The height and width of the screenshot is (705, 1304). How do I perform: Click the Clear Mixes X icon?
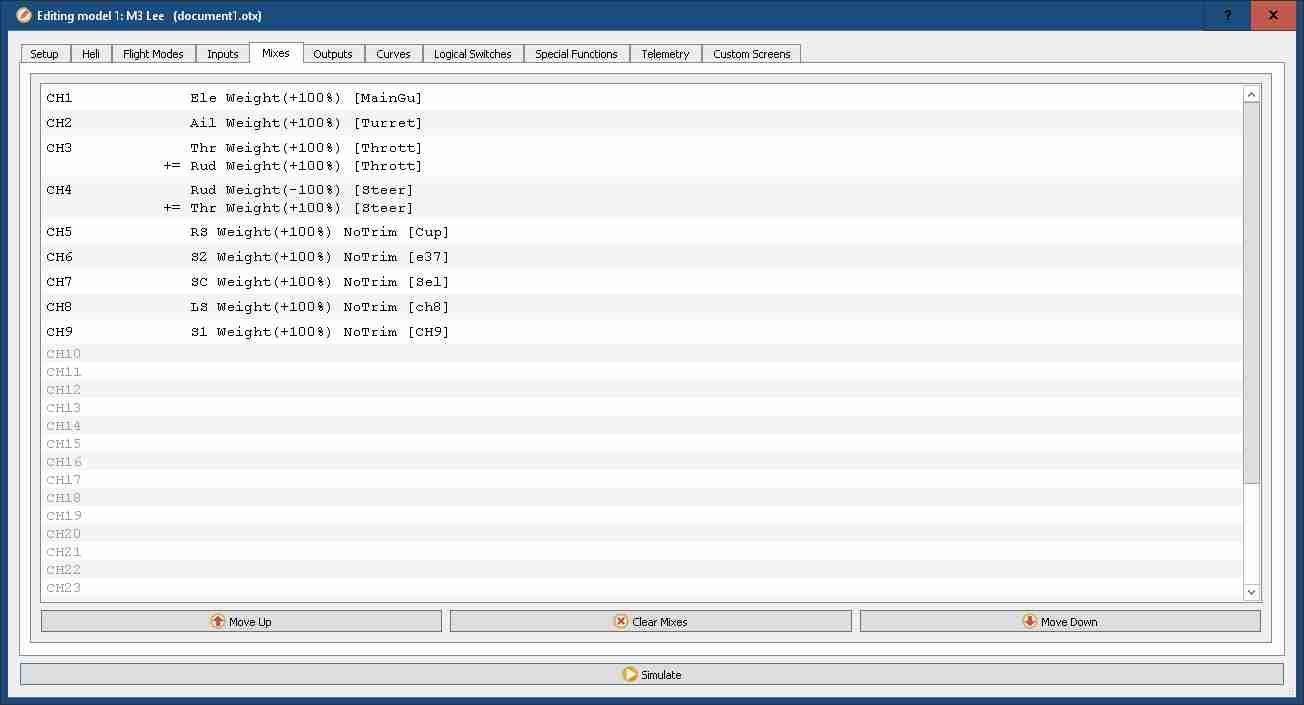coord(621,622)
